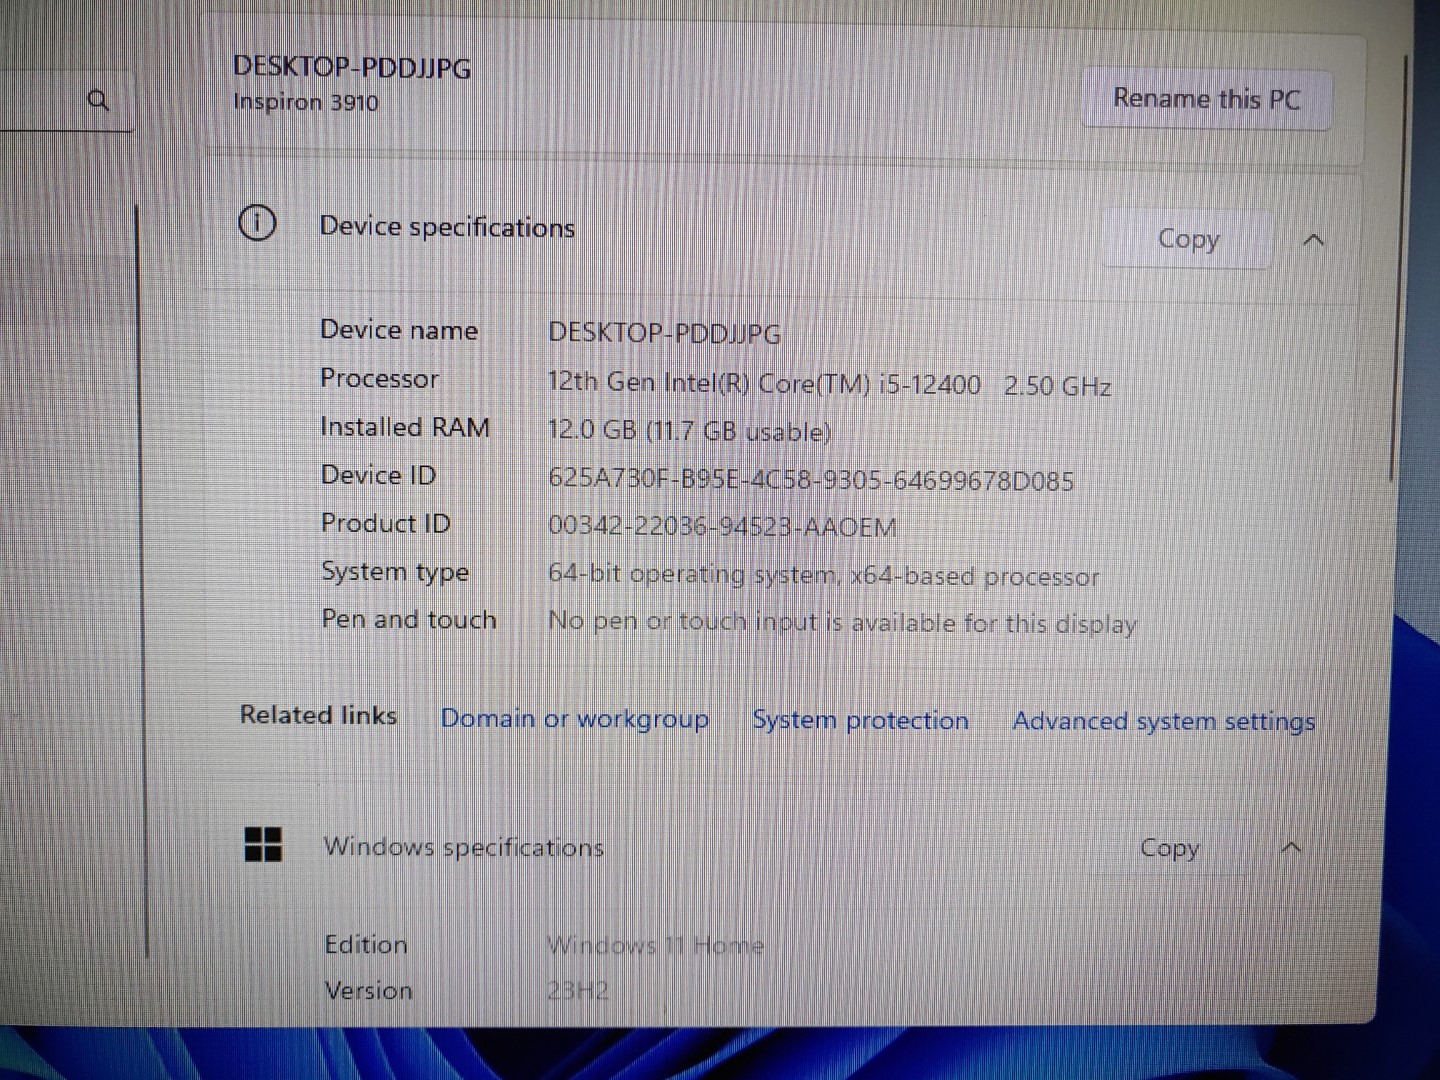Click the search magnifier icon
The height and width of the screenshot is (1080, 1440).
(x=98, y=100)
